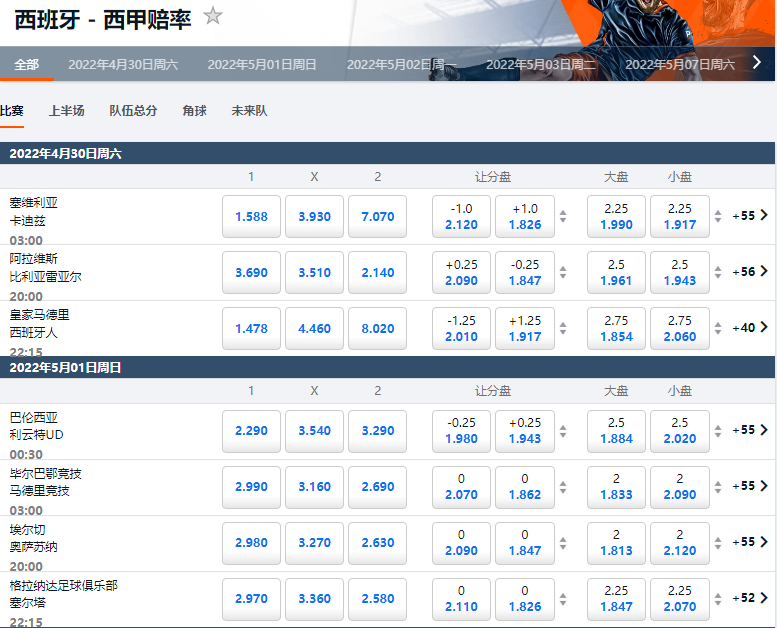
Task: Select over 2 at 1.813 for 埃尔切 match
Action: 616,542
